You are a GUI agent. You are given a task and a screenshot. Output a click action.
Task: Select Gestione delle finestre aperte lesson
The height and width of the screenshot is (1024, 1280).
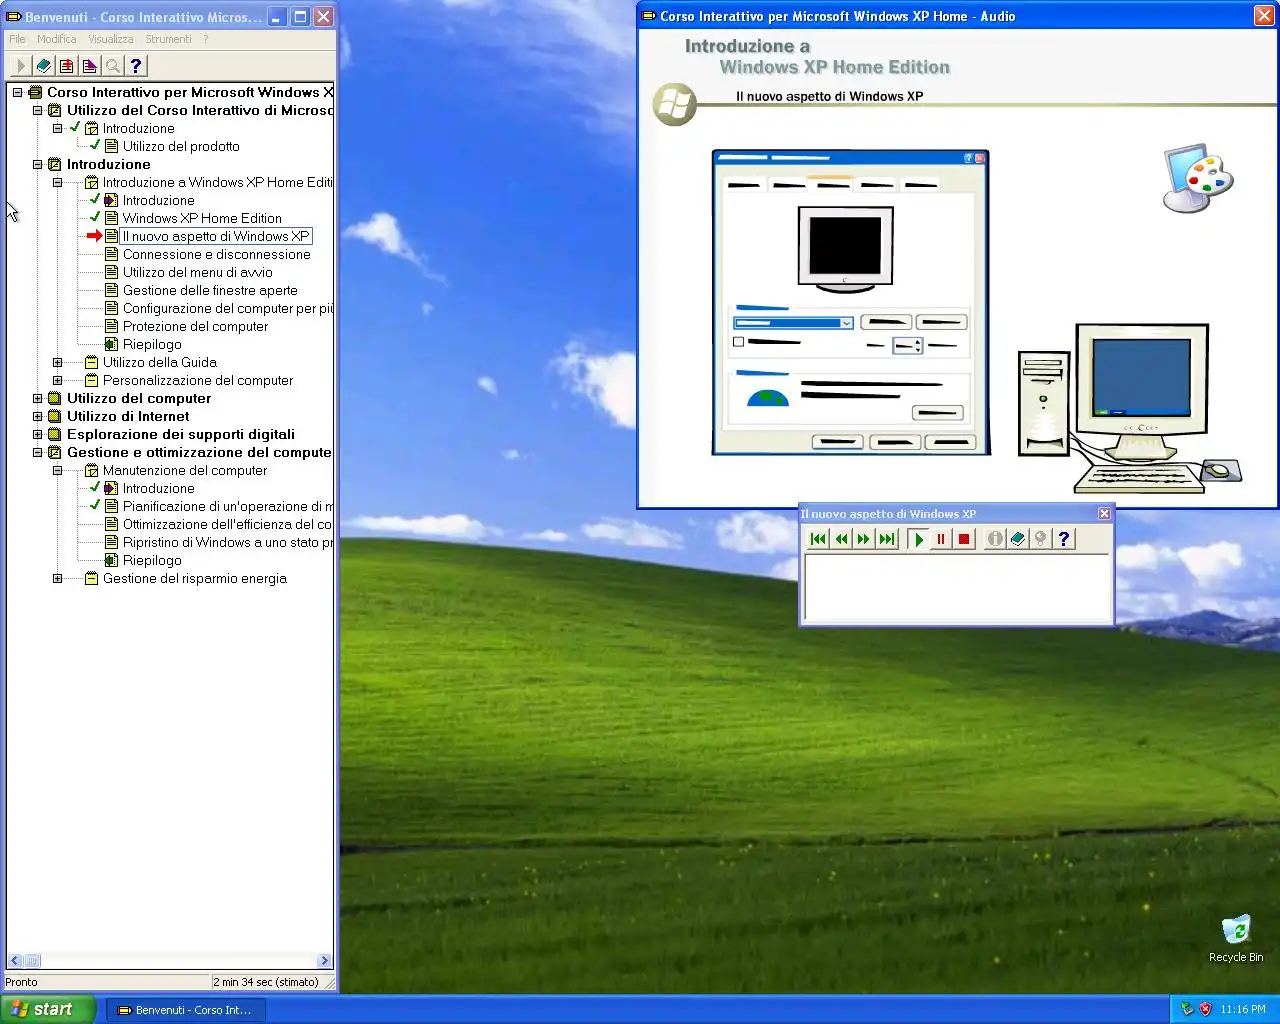coord(210,290)
